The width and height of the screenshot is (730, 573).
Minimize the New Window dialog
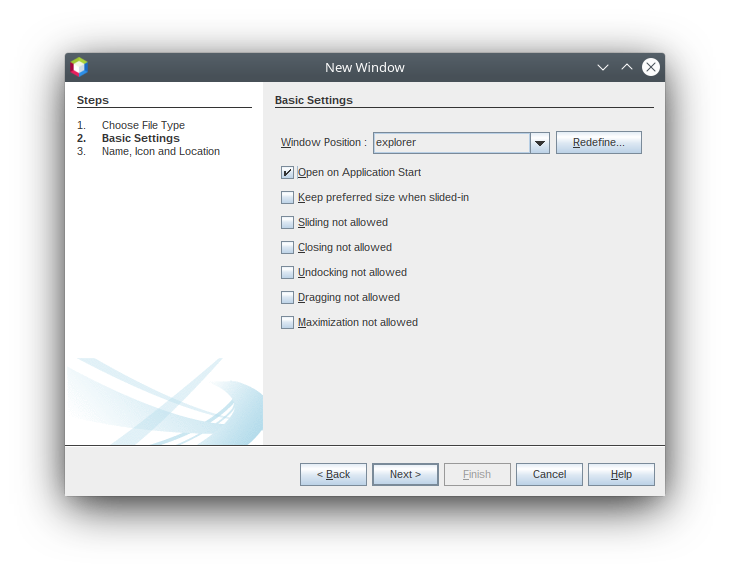click(x=603, y=67)
